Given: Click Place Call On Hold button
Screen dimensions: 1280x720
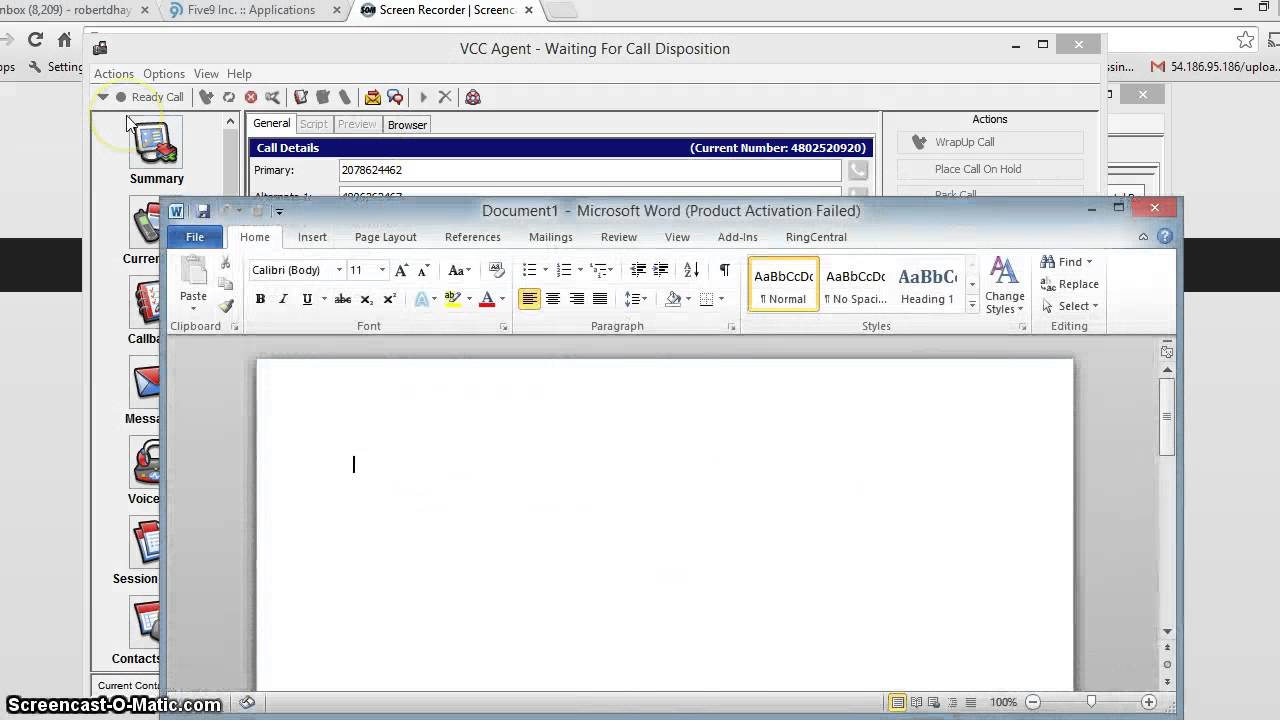Looking at the screenshot, I should pyautogui.click(x=990, y=169).
